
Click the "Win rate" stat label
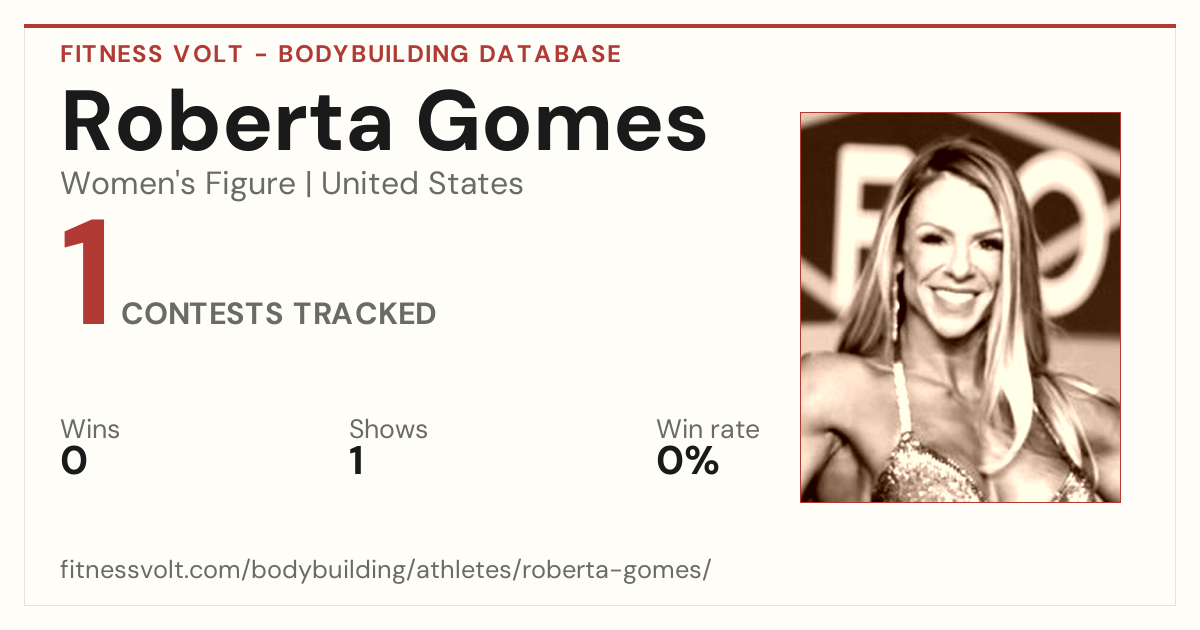(708, 430)
